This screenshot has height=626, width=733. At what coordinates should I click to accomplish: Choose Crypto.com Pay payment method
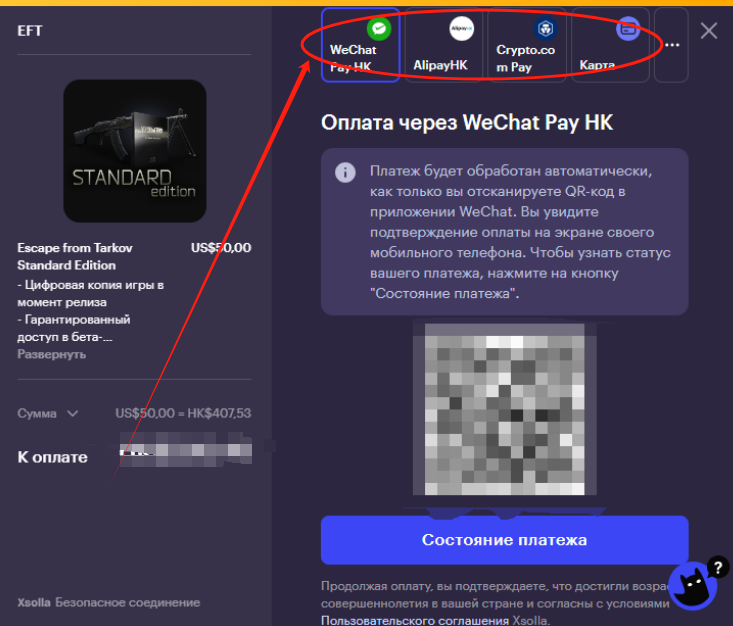pos(526,45)
